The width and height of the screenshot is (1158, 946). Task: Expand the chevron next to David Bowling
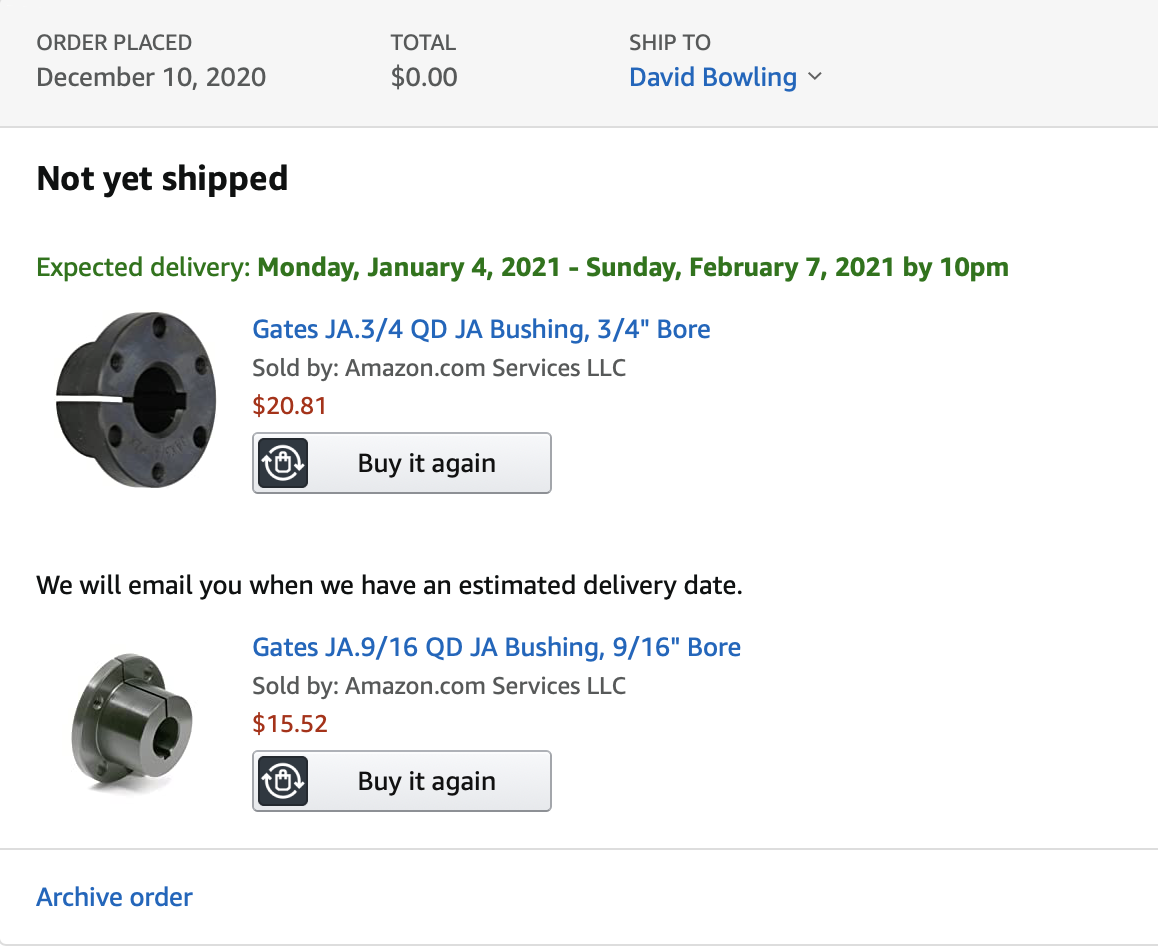pos(815,77)
